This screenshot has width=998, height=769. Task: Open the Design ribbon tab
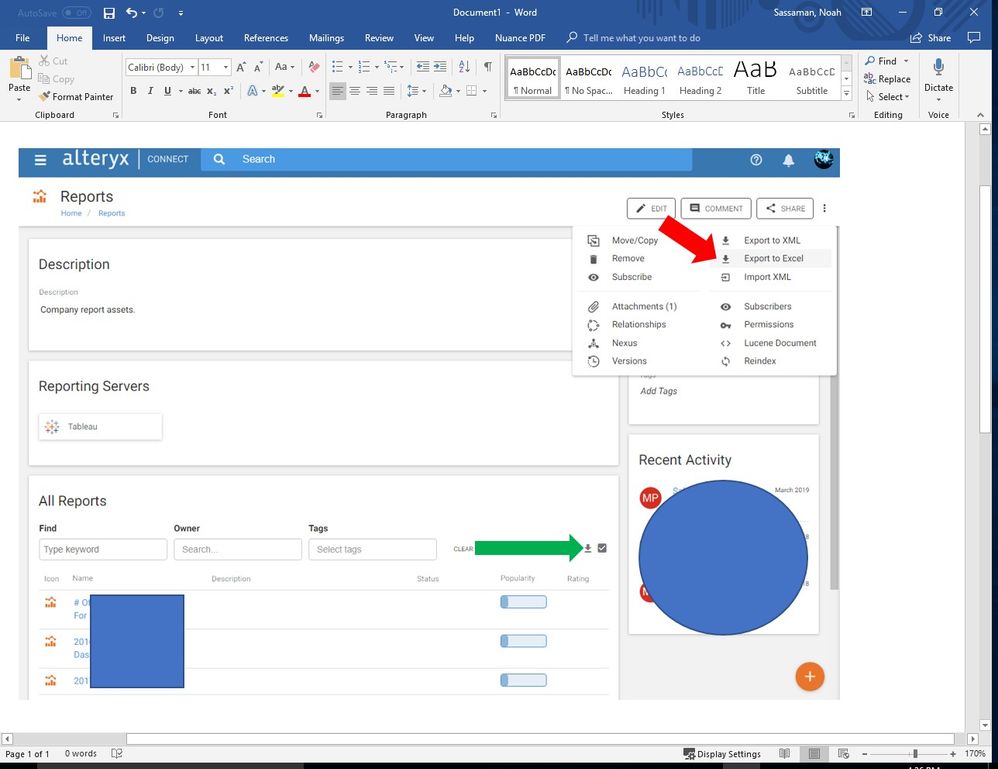coord(160,38)
